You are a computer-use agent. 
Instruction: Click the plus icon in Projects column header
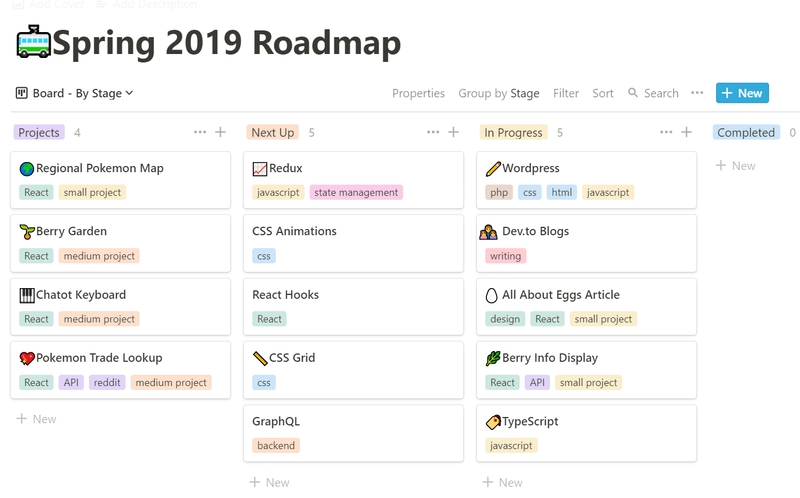(220, 132)
